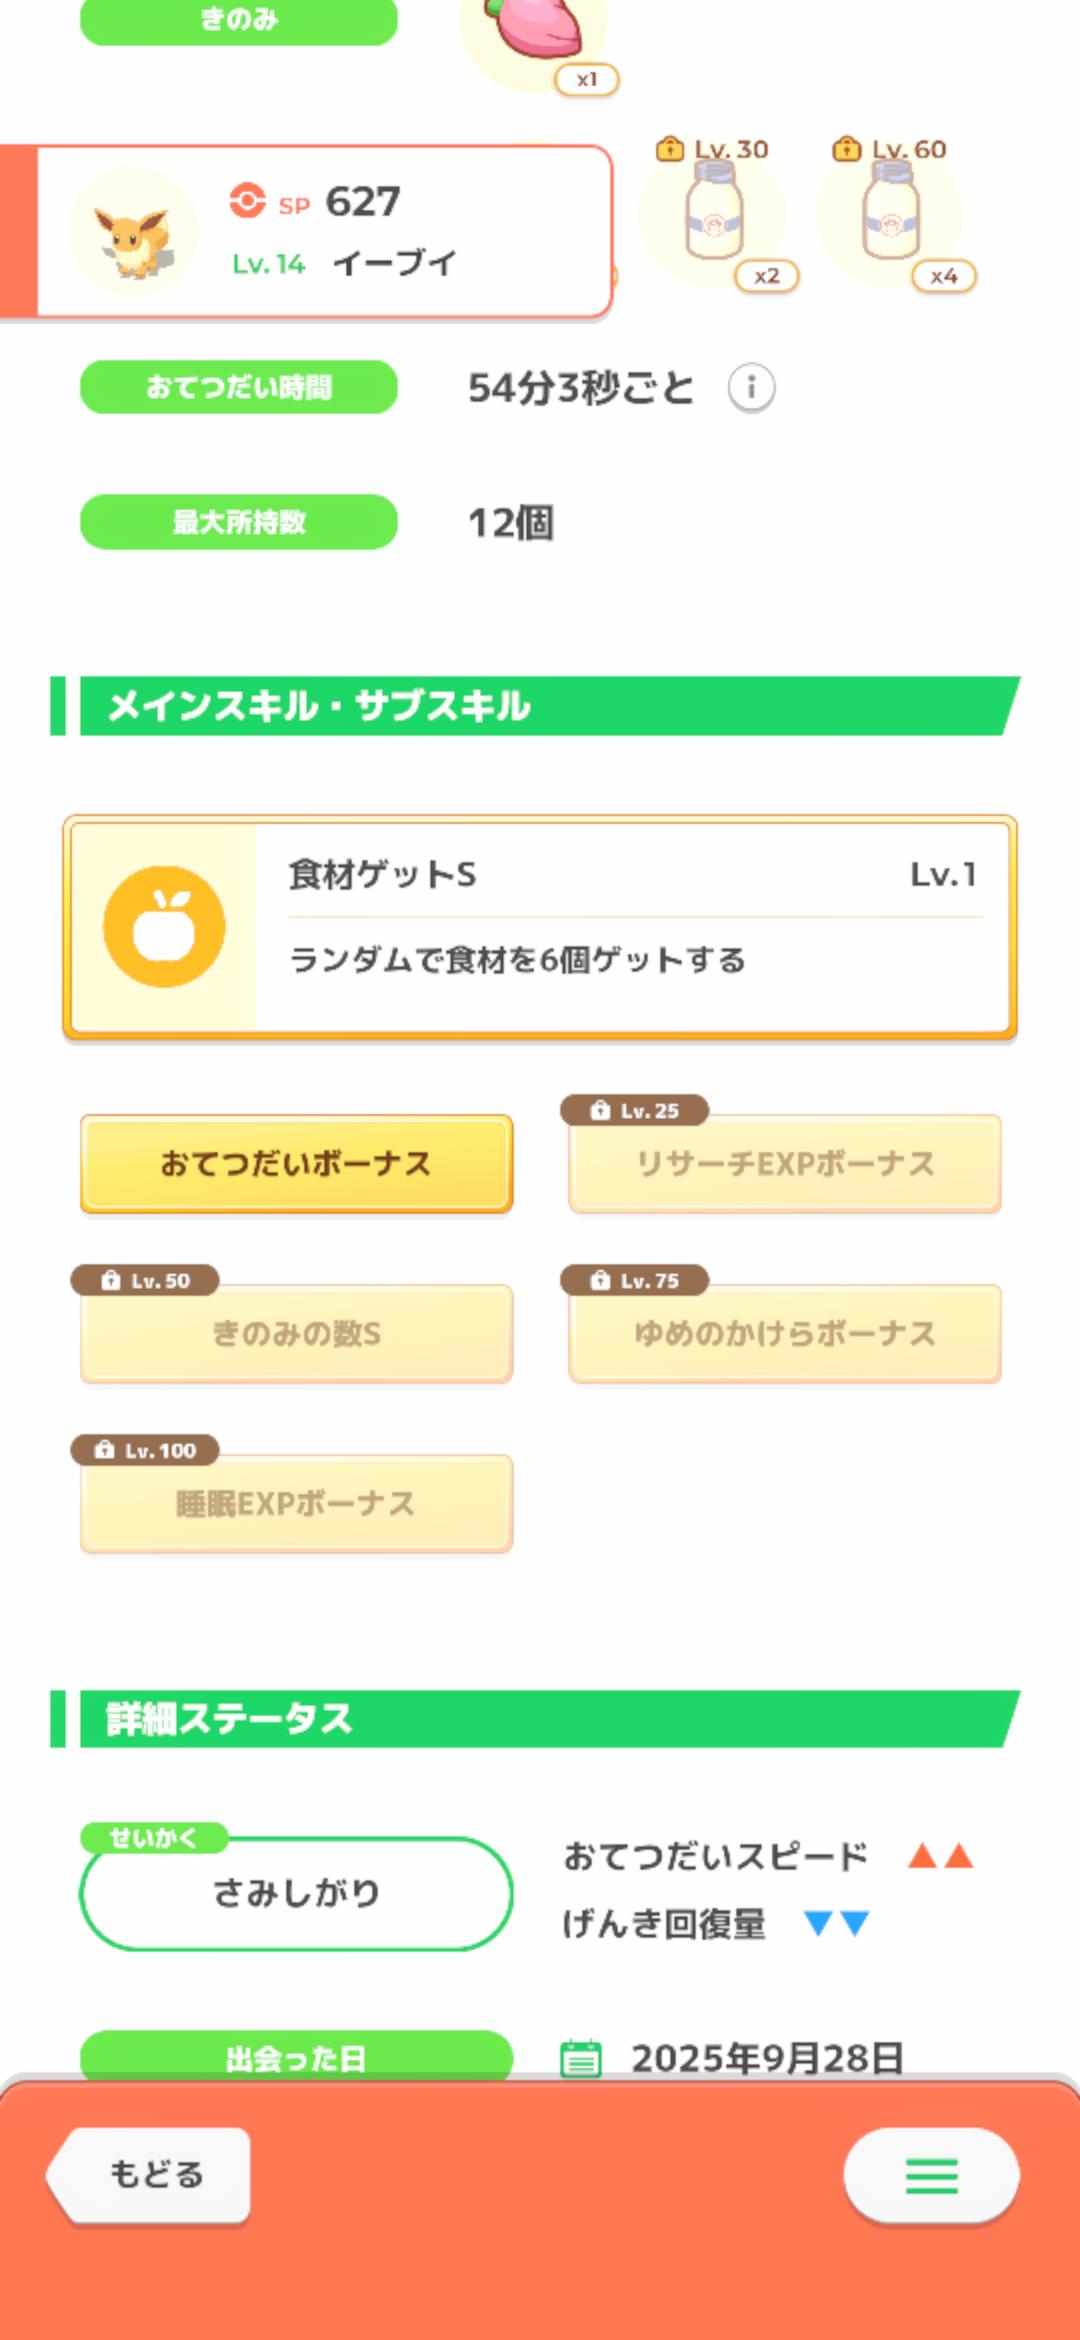Open the 食材ゲットS main skill card
1080x2340 pixels.
coord(630,927)
